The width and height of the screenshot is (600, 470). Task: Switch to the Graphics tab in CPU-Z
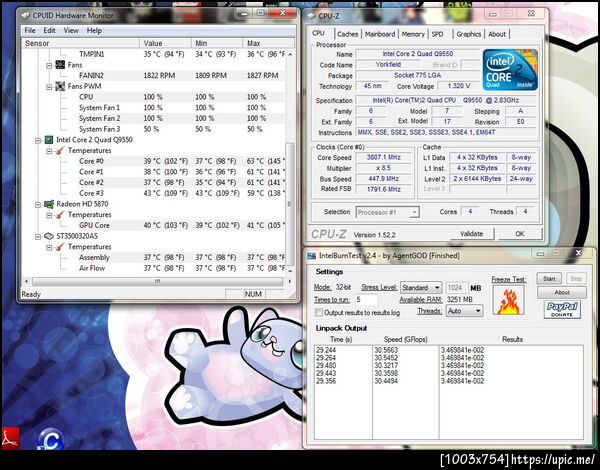coord(469,34)
